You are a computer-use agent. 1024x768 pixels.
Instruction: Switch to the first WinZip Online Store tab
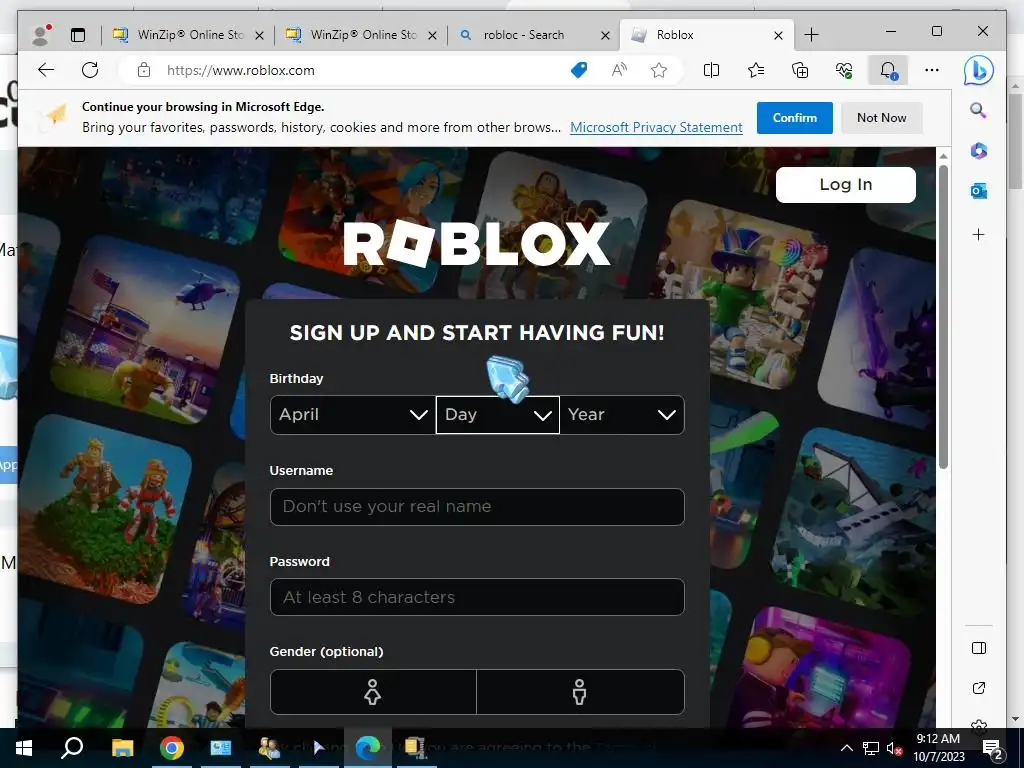(188, 35)
